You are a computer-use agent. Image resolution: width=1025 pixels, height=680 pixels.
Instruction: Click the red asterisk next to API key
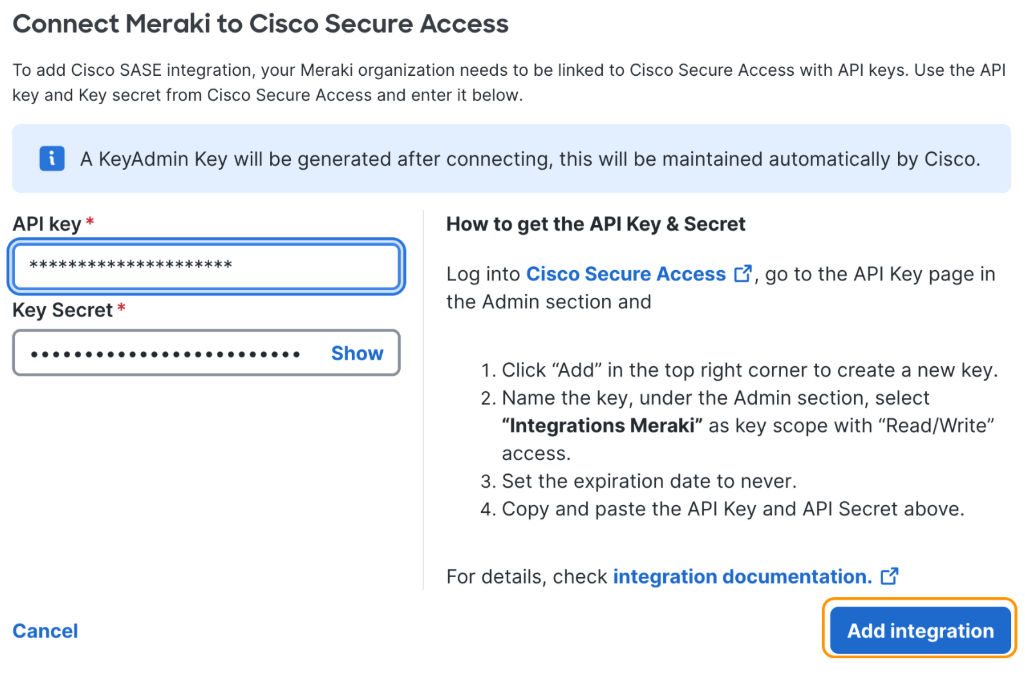[x=90, y=223]
